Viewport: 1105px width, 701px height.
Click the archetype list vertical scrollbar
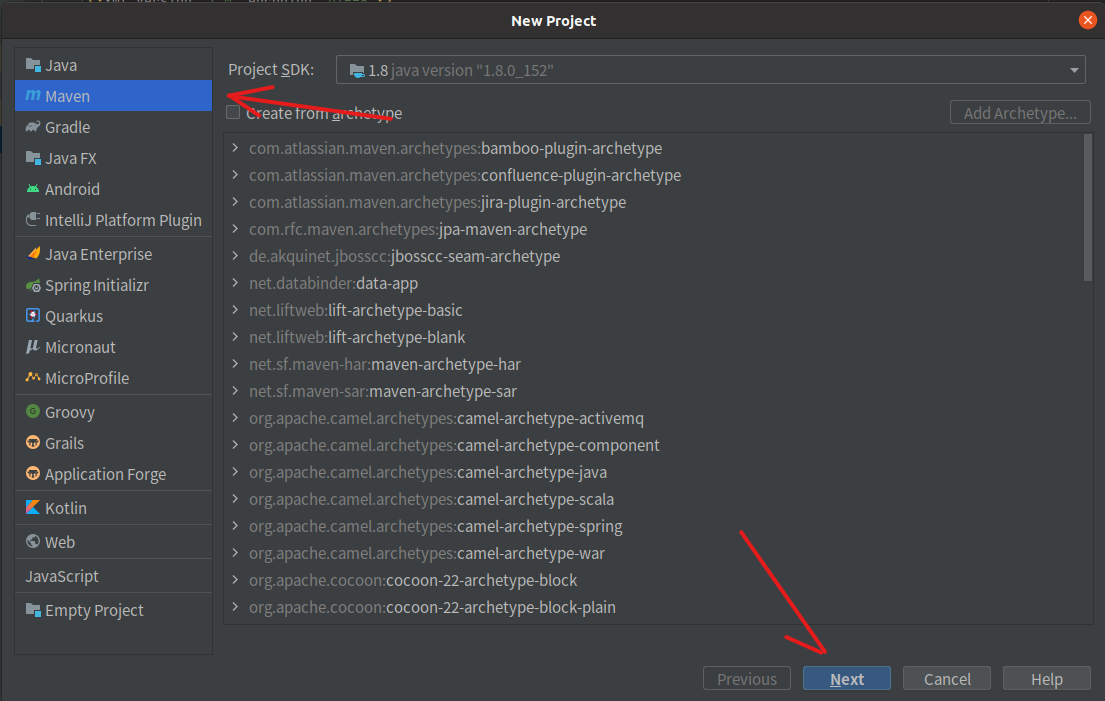(1087, 209)
